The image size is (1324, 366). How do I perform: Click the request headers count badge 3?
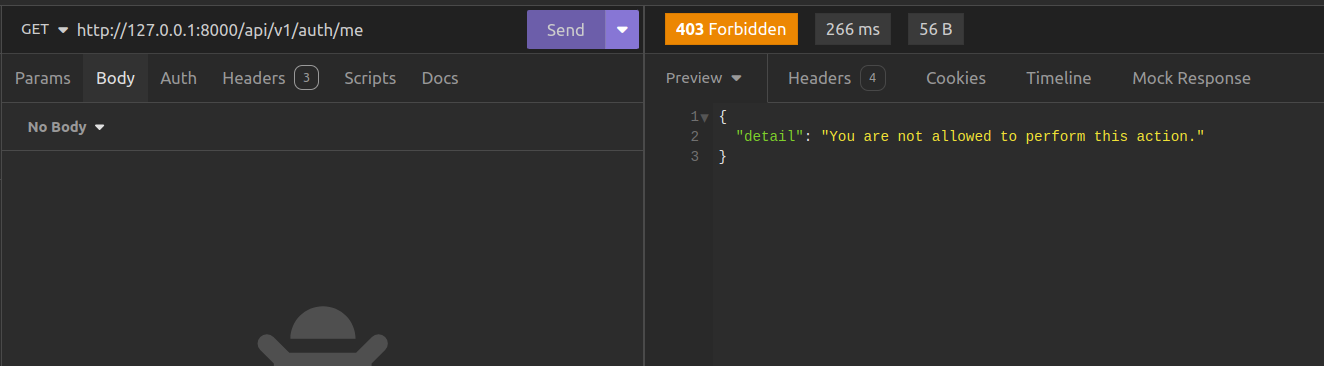point(306,78)
